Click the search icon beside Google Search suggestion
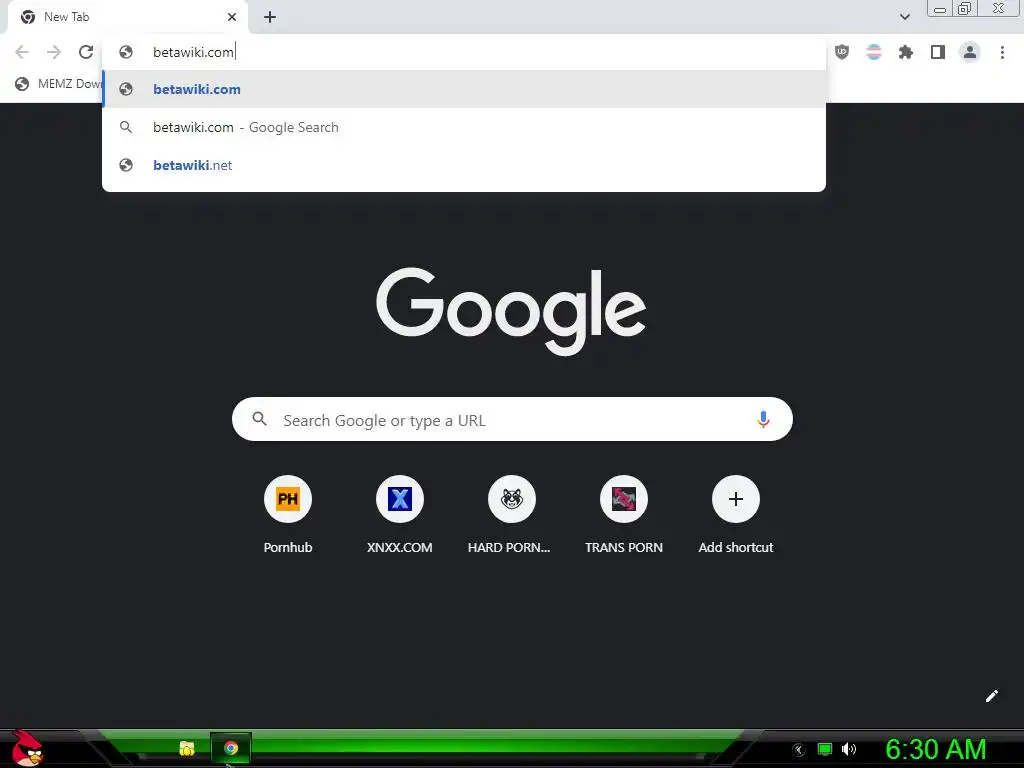This screenshot has width=1024, height=768. [126, 127]
